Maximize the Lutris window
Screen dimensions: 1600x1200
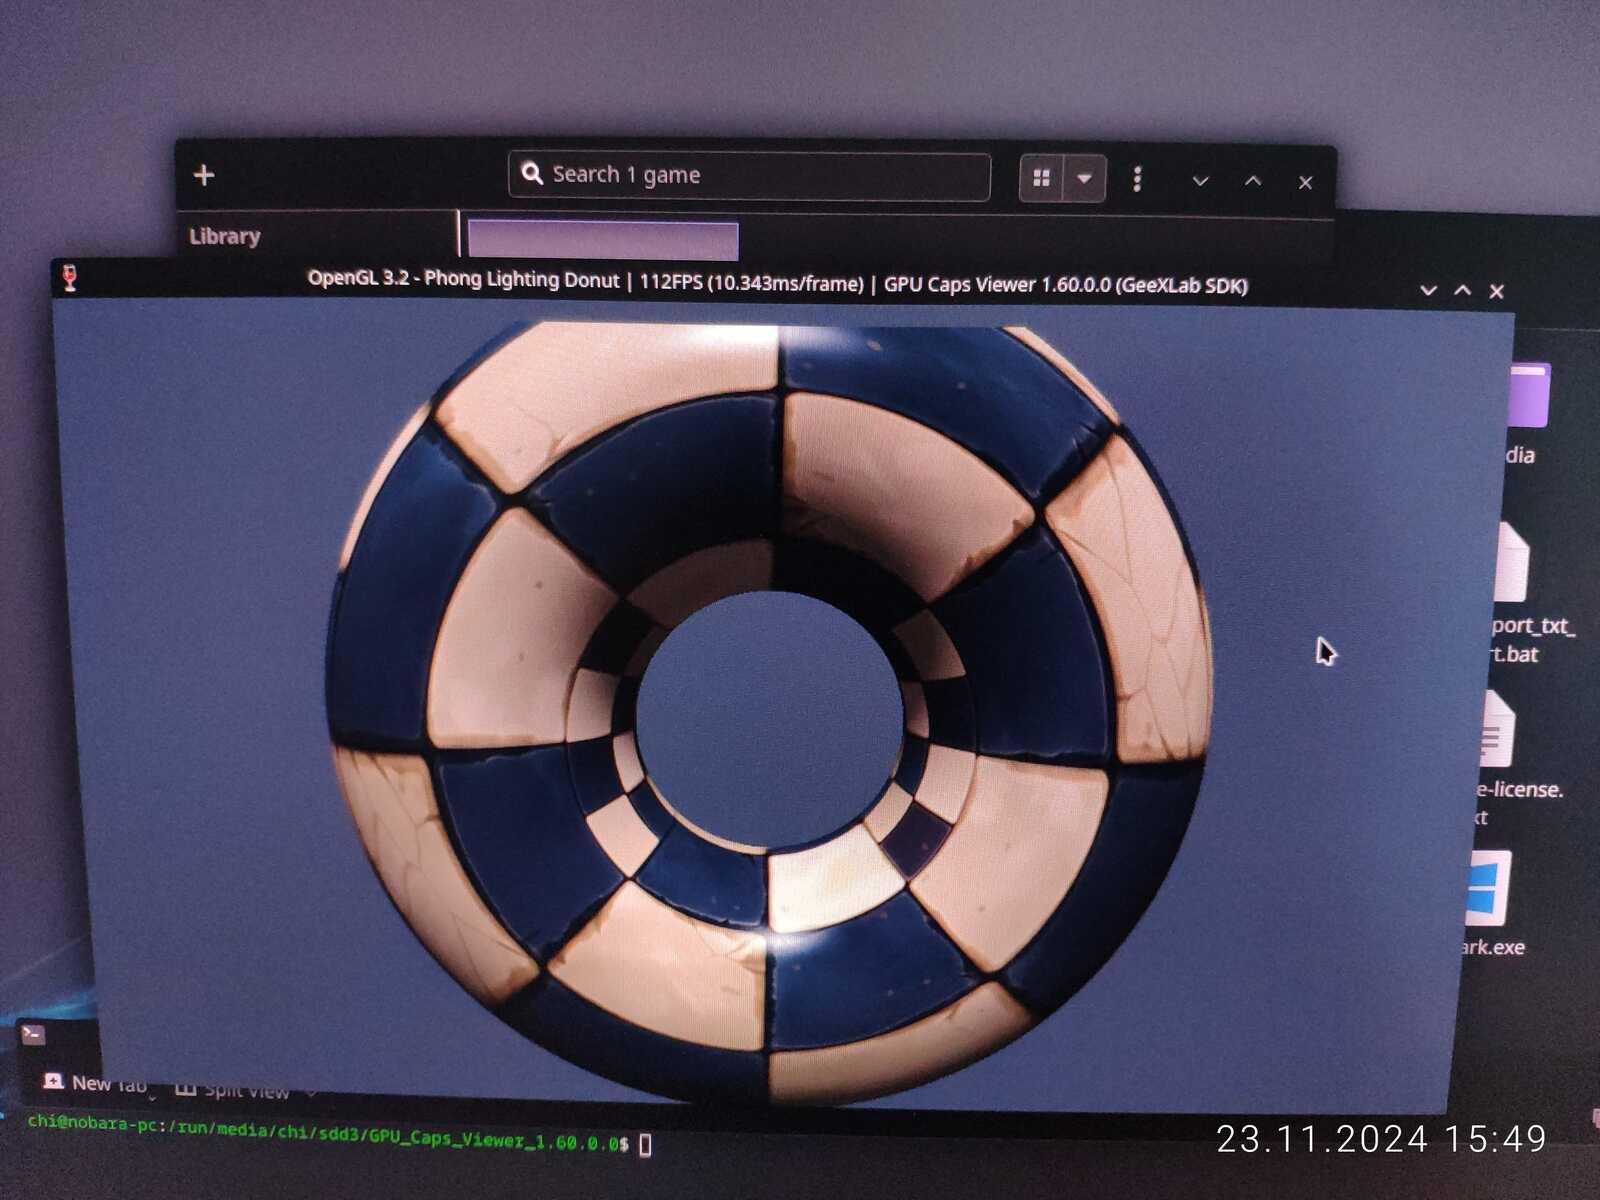[x=1253, y=181]
